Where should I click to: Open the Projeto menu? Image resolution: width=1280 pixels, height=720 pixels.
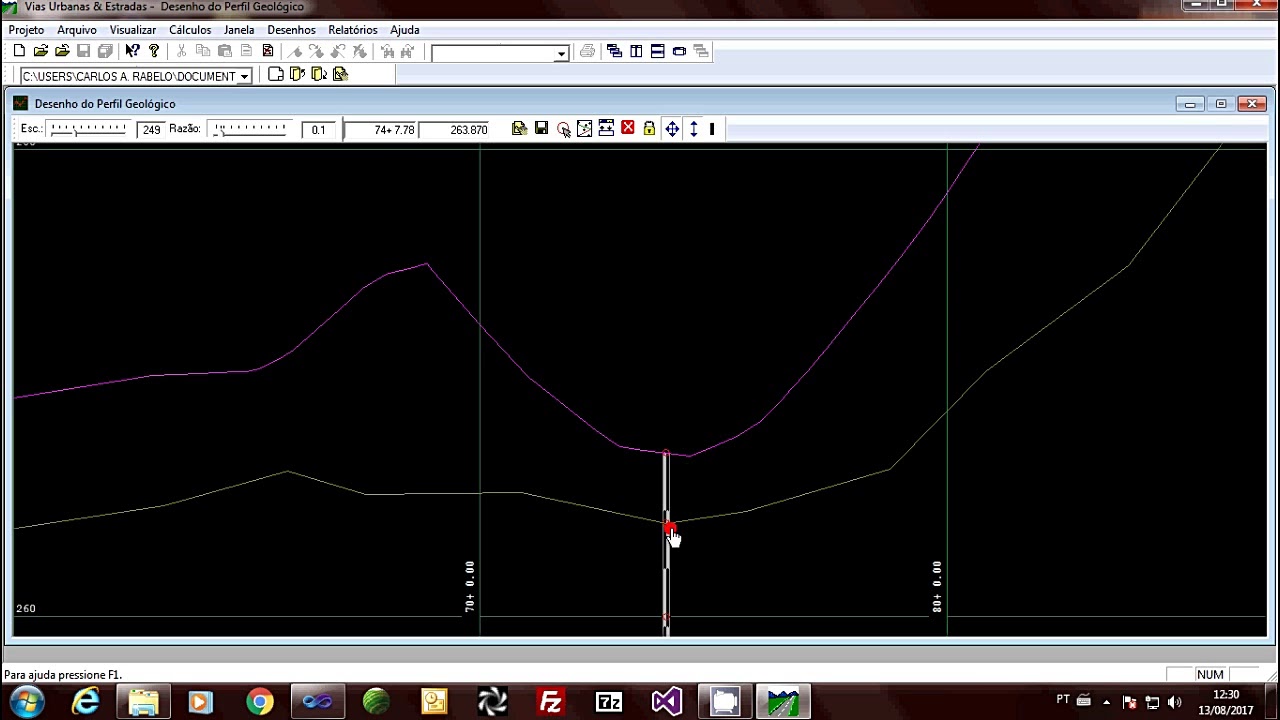(x=27, y=30)
